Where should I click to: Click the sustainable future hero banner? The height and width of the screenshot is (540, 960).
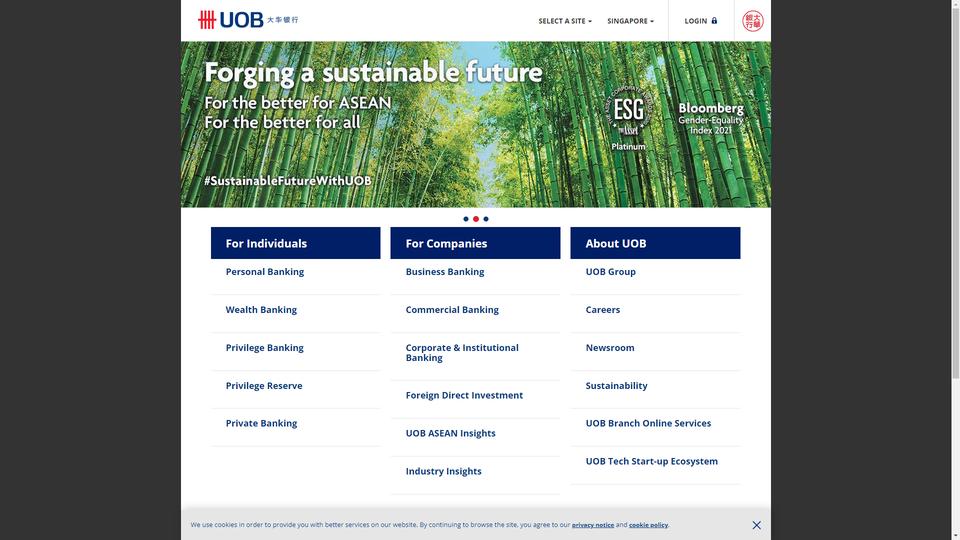[476, 124]
